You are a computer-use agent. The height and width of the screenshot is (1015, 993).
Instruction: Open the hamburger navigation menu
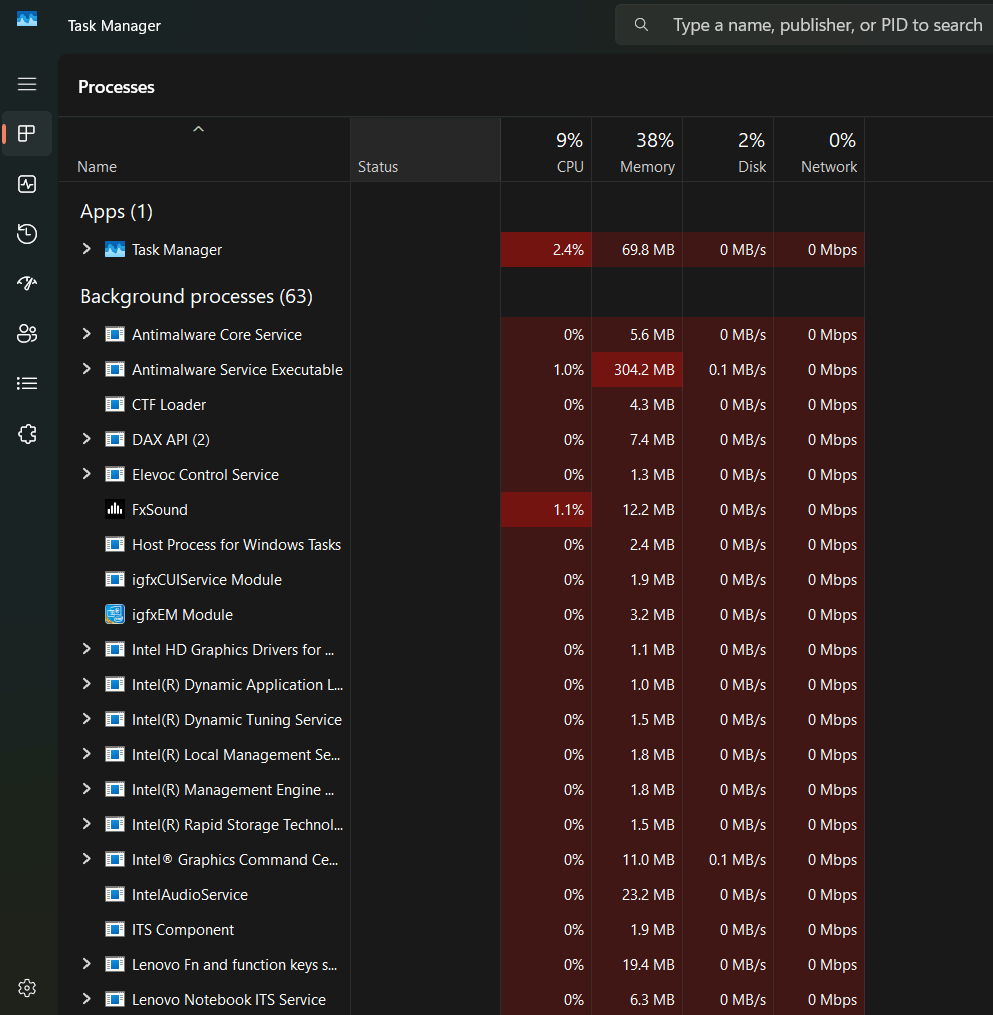27,84
